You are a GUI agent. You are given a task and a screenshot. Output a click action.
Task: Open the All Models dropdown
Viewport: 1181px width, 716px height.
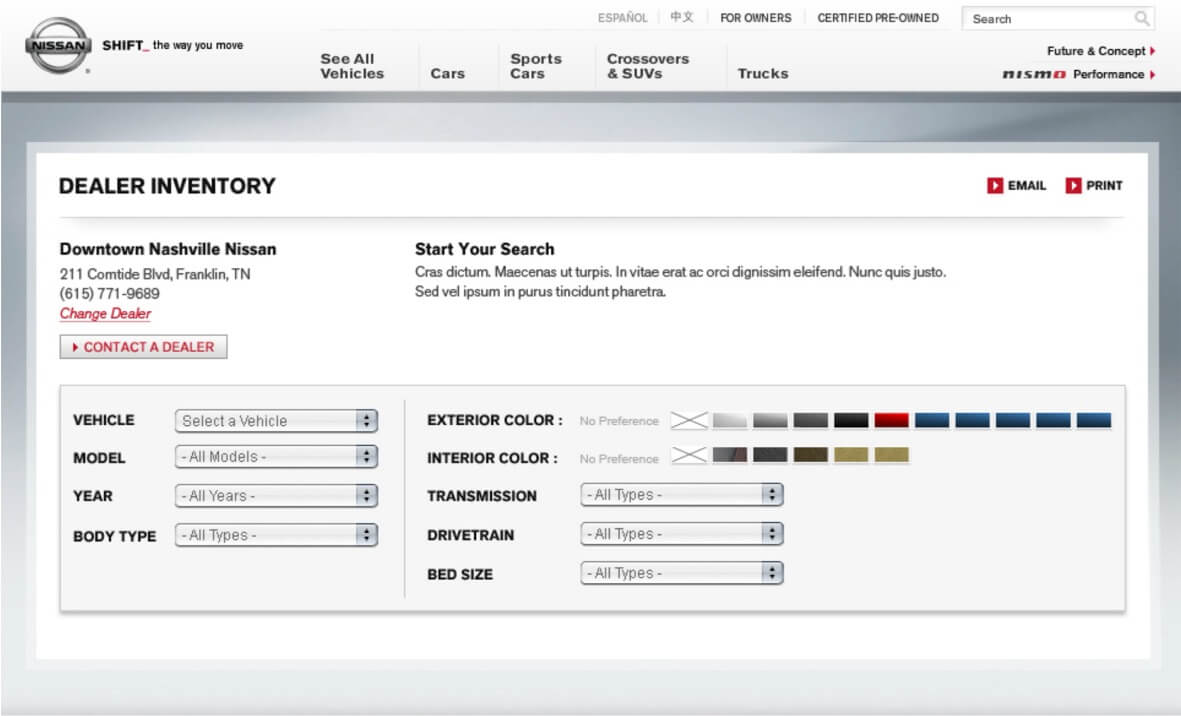click(276, 456)
